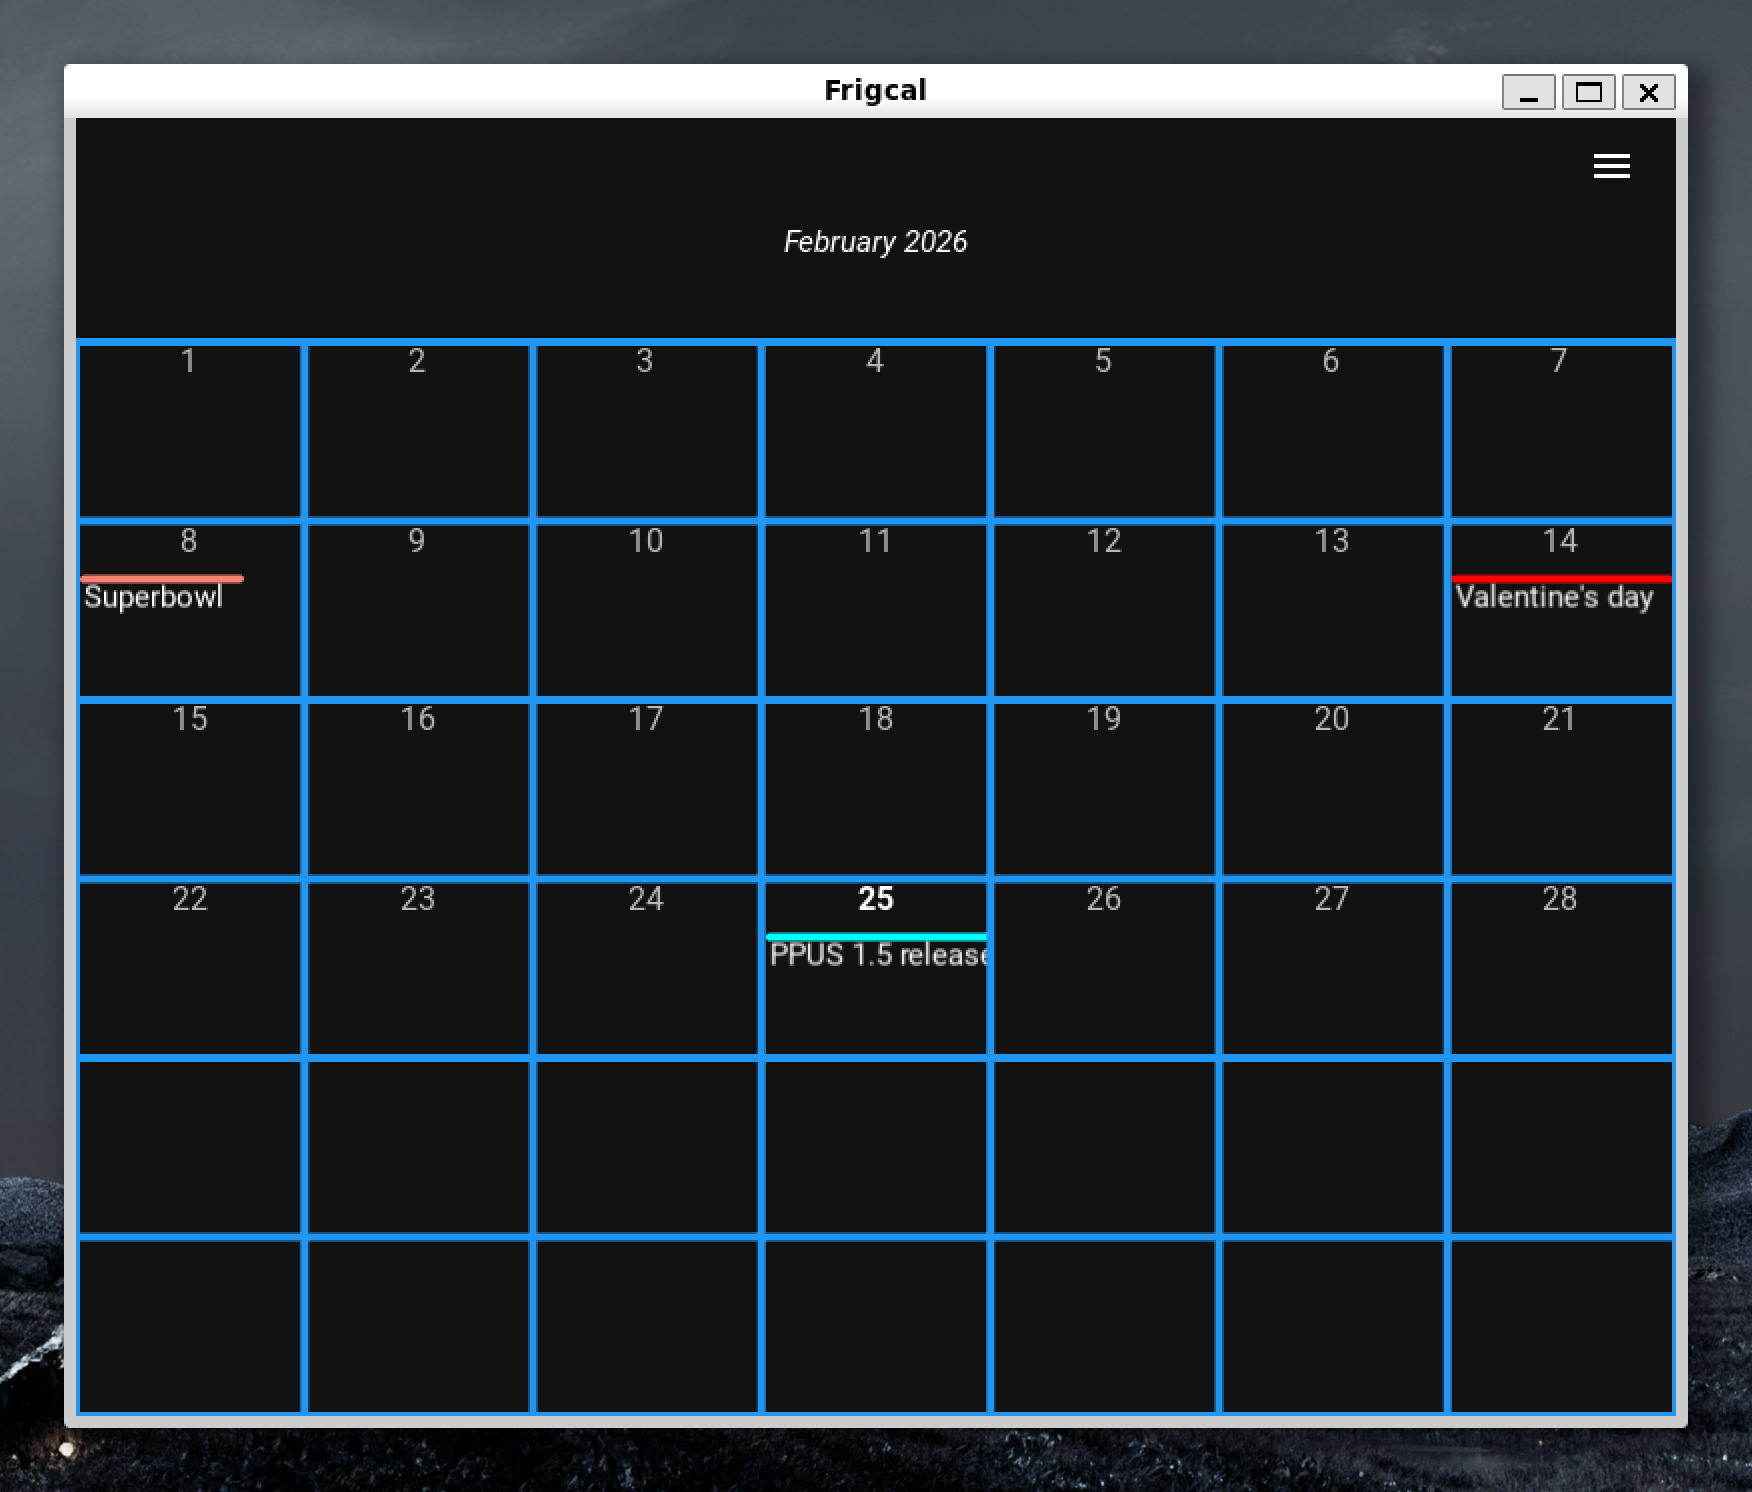The height and width of the screenshot is (1492, 1752).
Task: Click the day 18 cell
Action: click(875, 790)
